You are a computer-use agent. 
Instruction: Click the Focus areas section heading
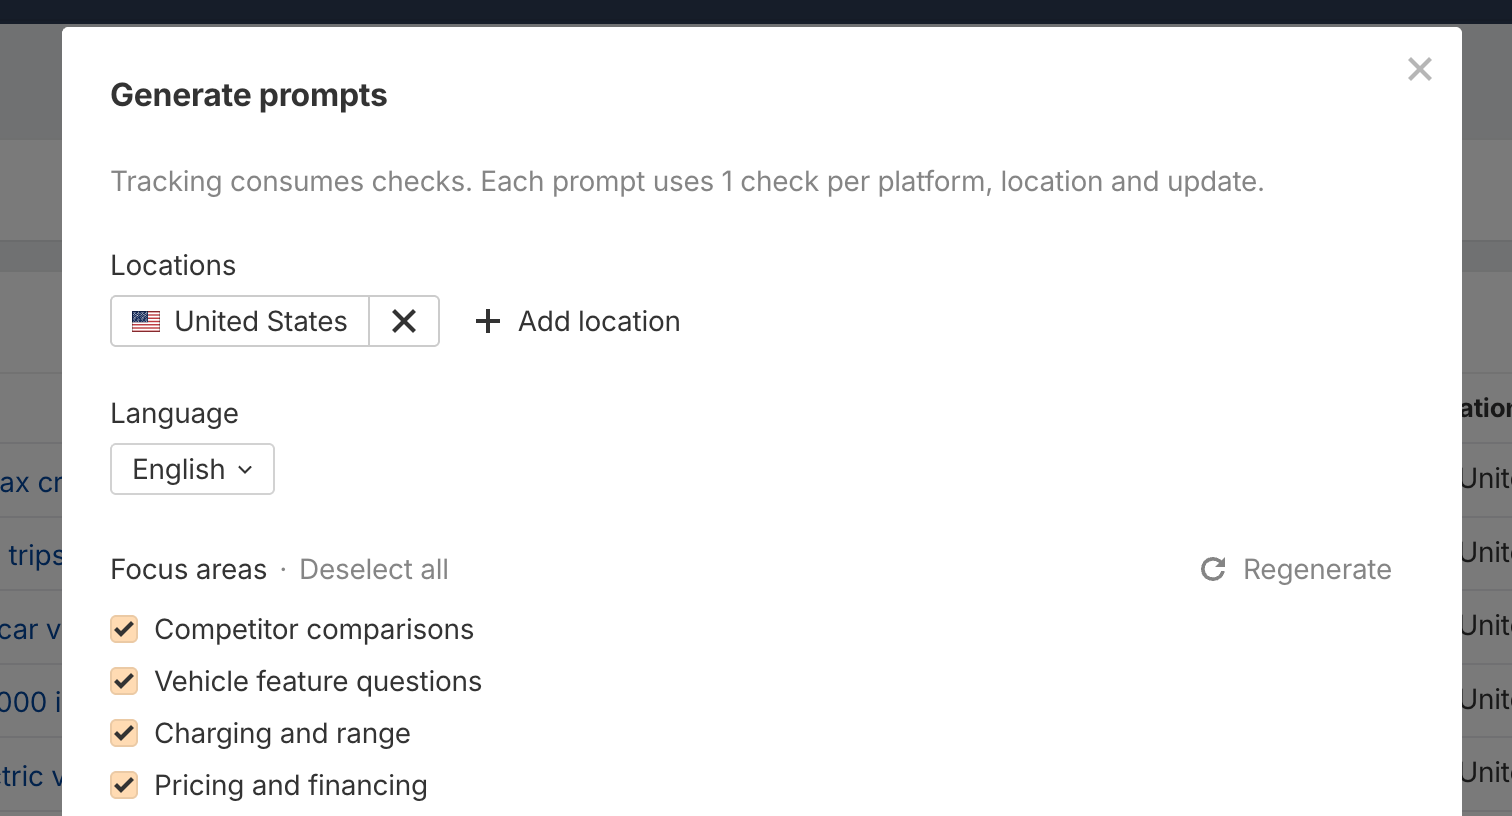(188, 569)
